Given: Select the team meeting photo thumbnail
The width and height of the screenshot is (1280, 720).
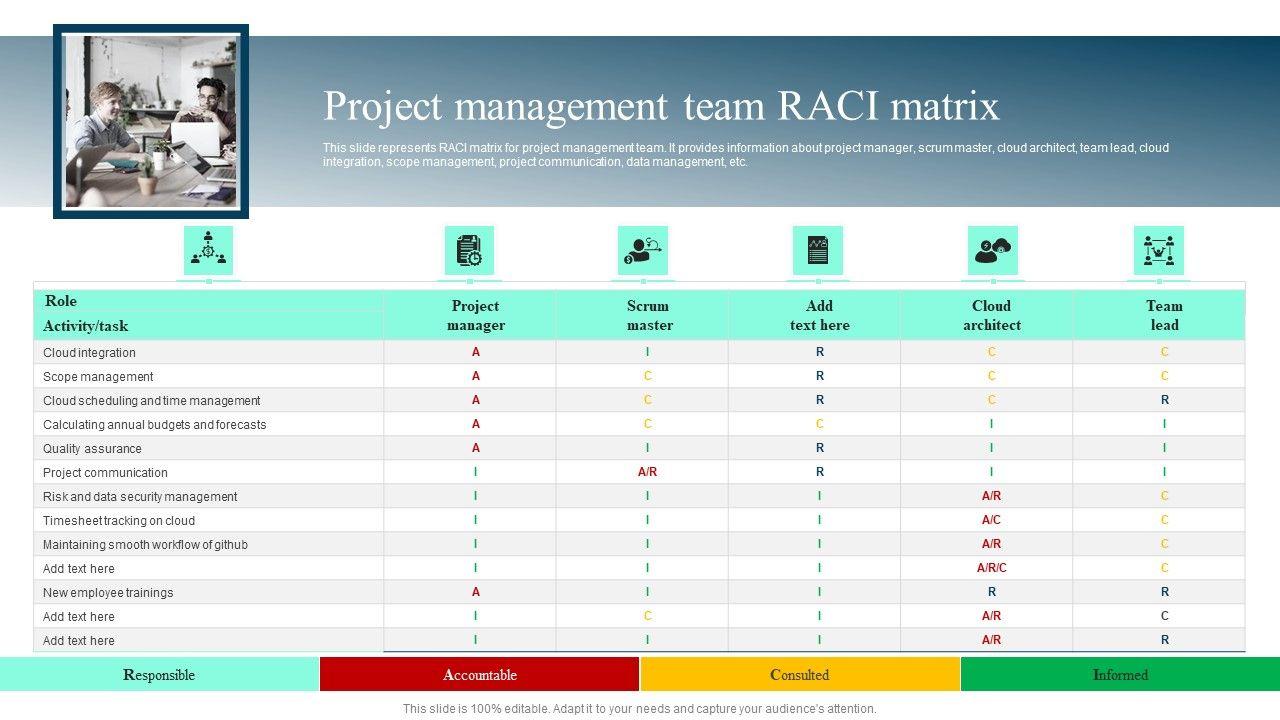Looking at the screenshot, I should 151,121.
